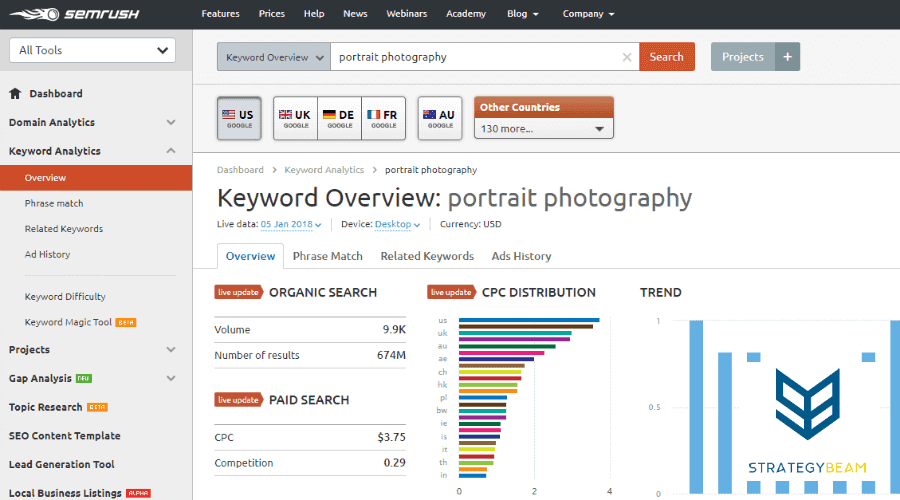Open Help in the top navigation
This screenshot has width=900, height=500.
314,14
